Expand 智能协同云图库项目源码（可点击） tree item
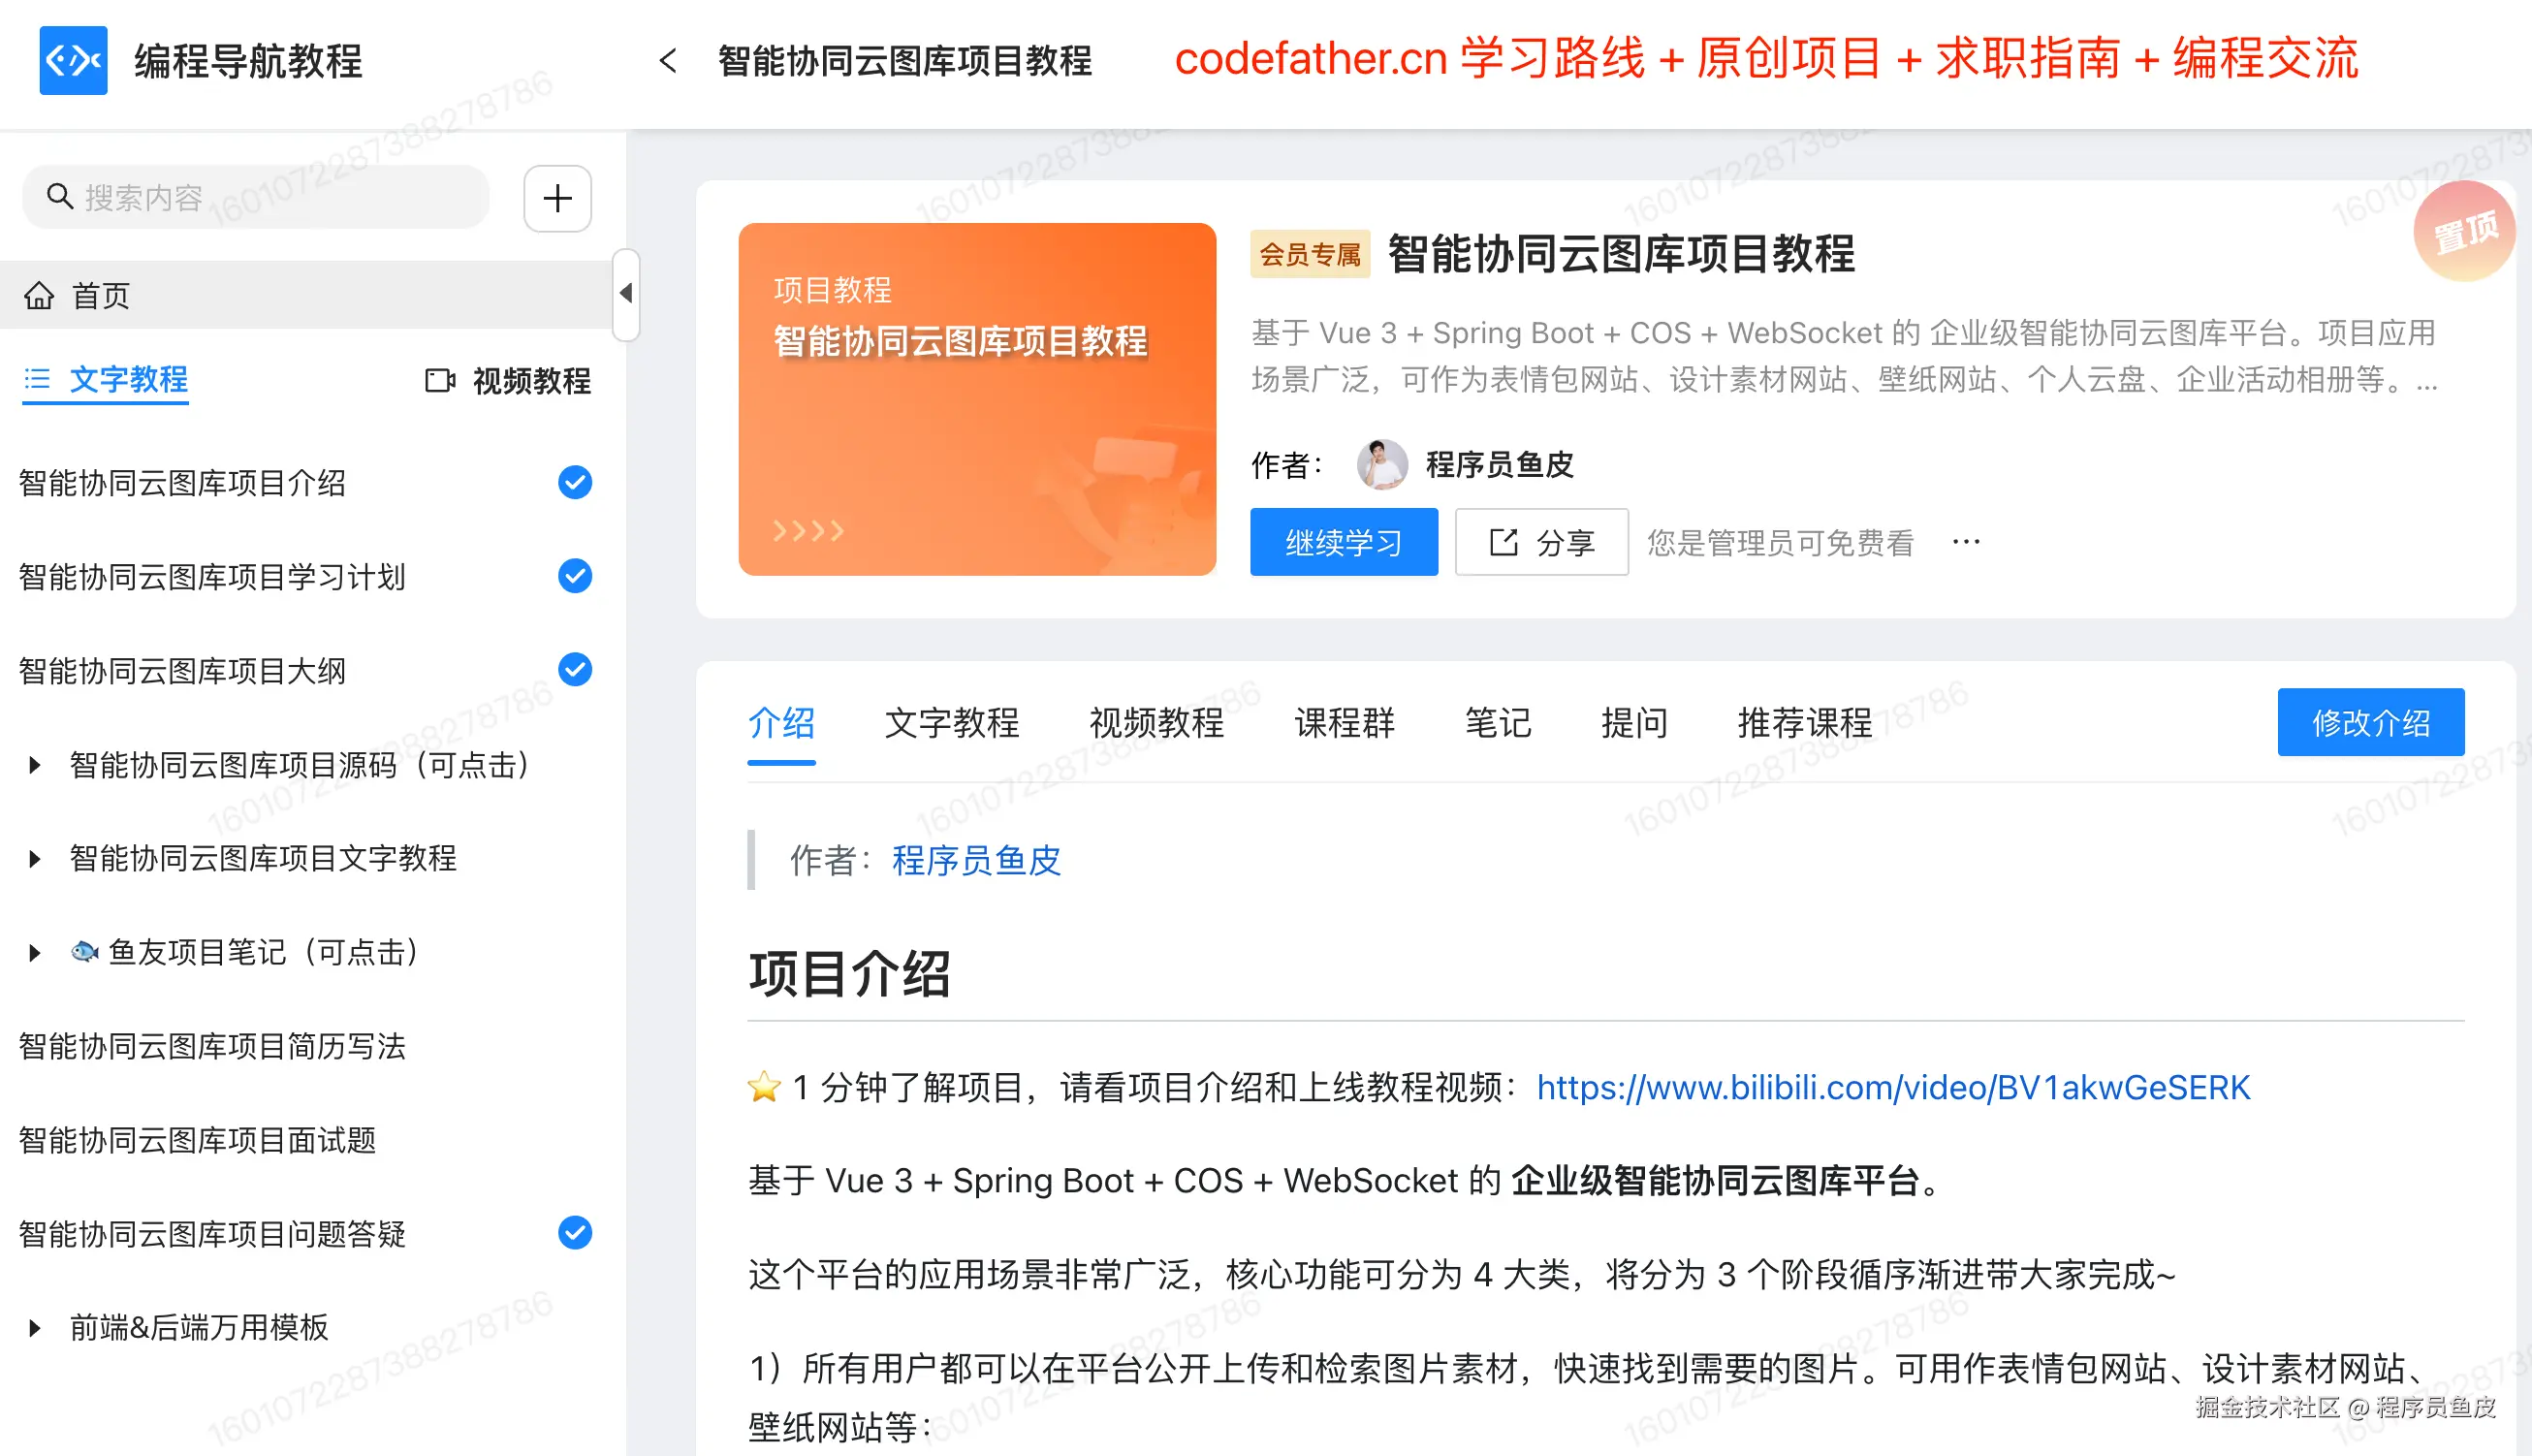Viewport: 2532px width, 1456px height. click(x=35, y=765)
